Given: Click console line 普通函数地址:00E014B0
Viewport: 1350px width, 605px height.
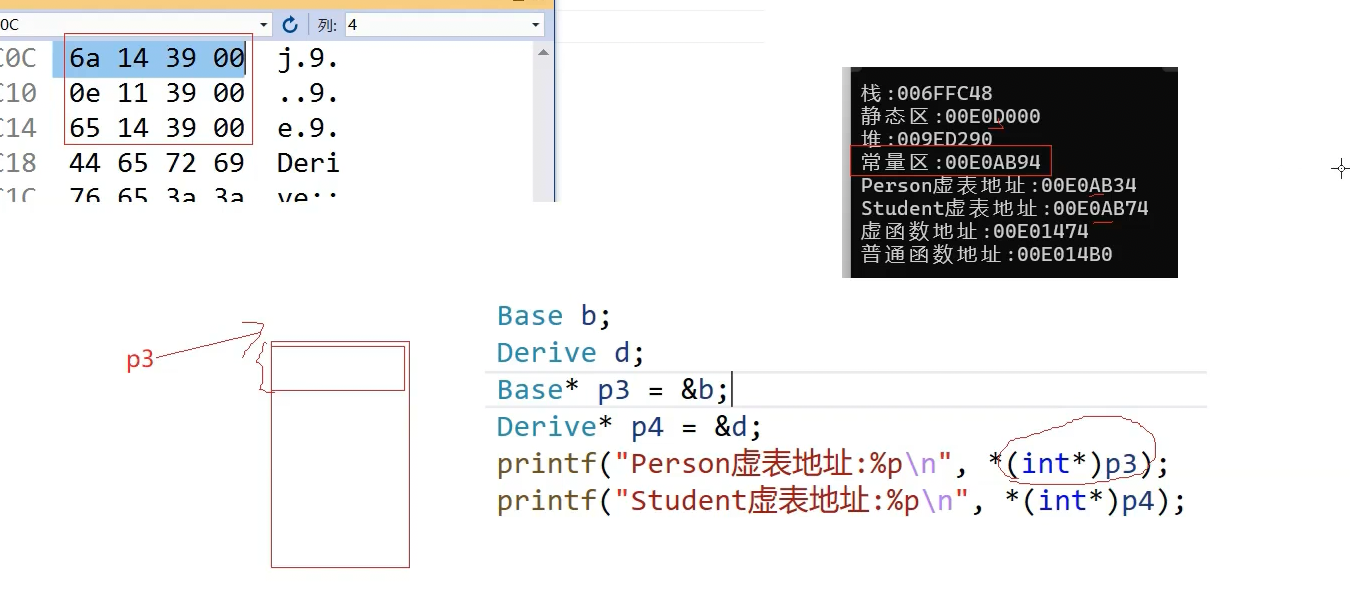Looking at the screenshot, I should coord(986,254).
